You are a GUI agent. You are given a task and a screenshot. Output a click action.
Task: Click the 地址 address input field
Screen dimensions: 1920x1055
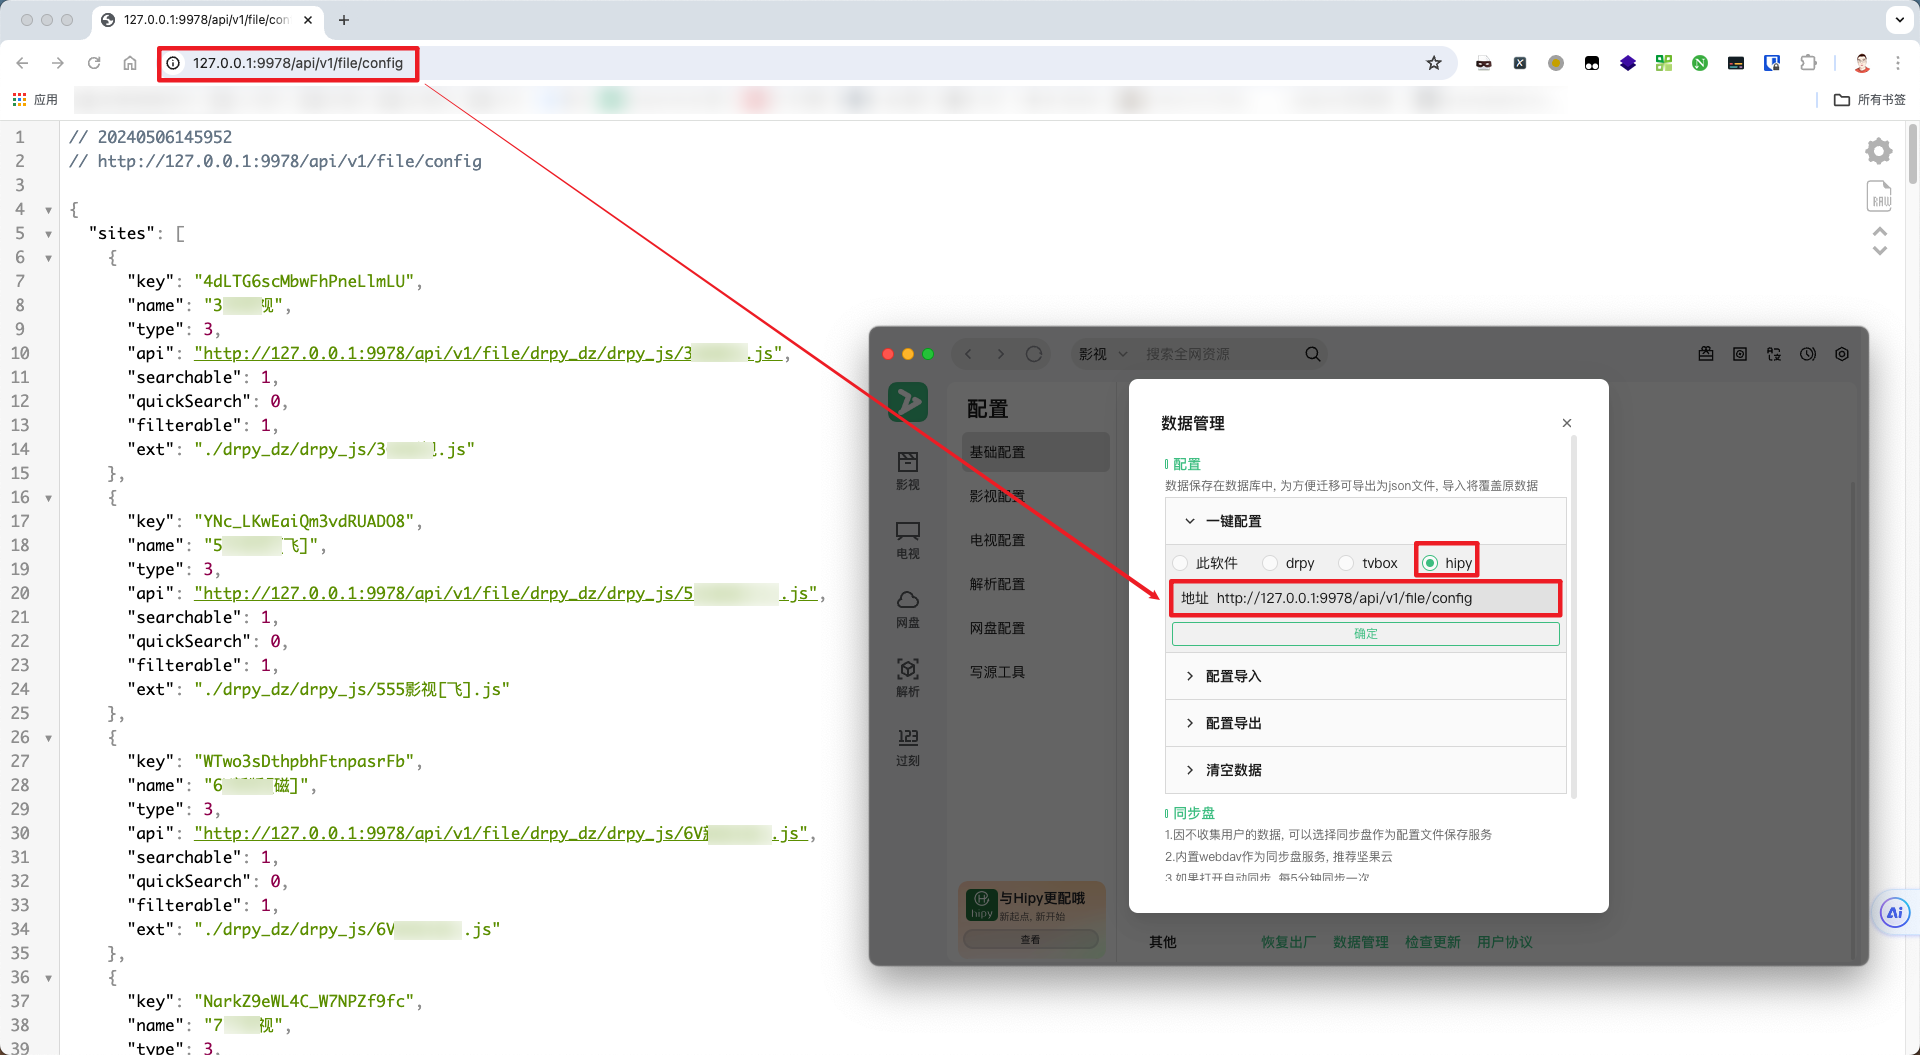click(x=1365, y=598)
